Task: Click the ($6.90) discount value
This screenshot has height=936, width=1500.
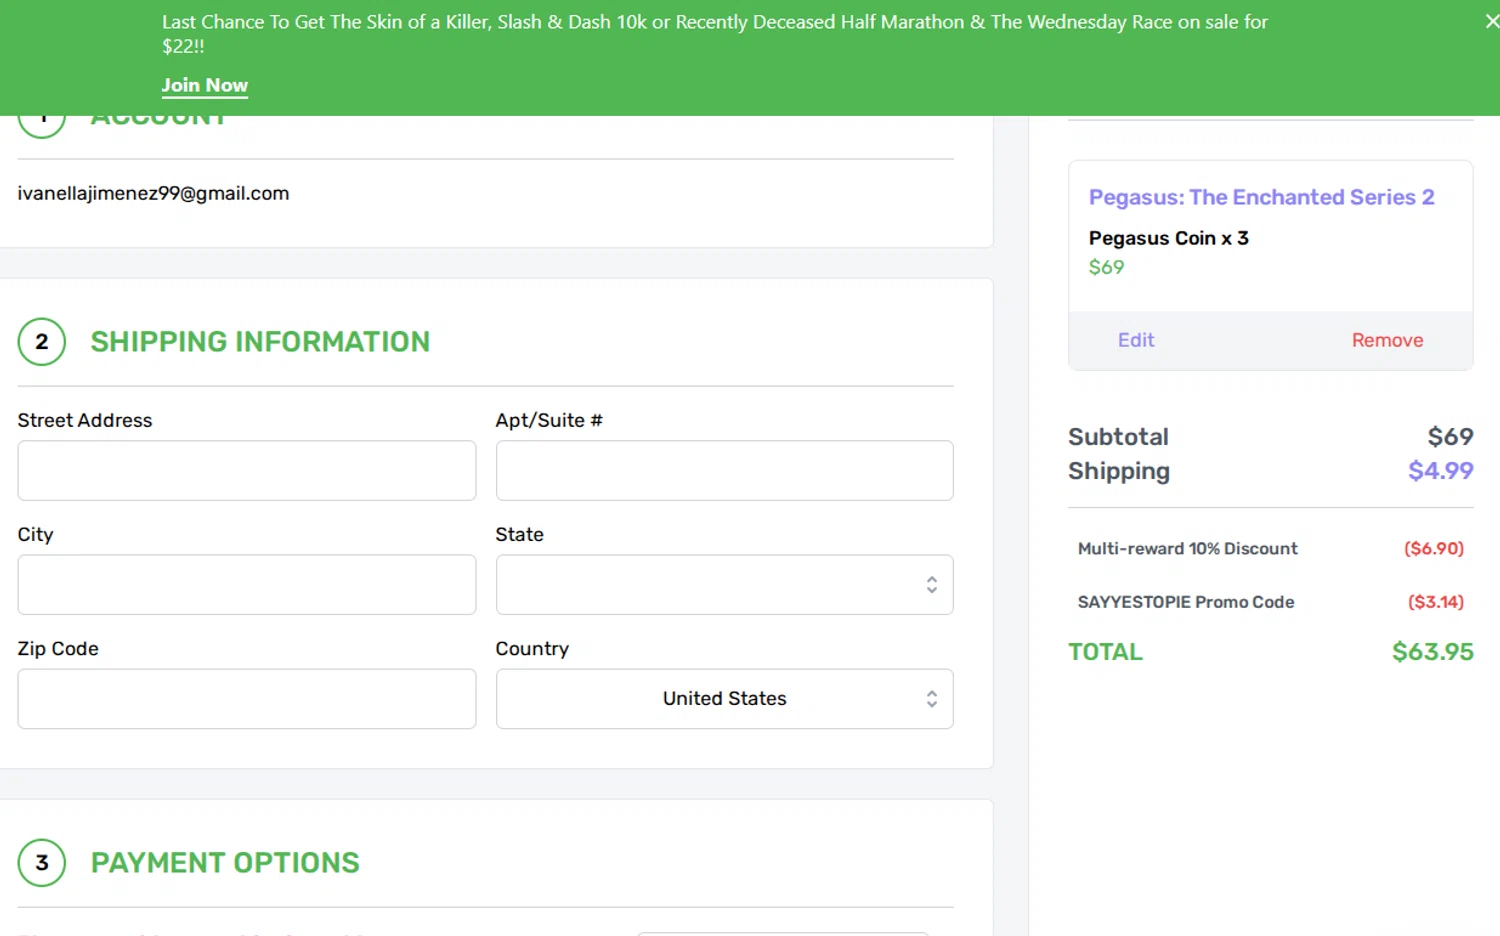Action: pos(1433,548)
